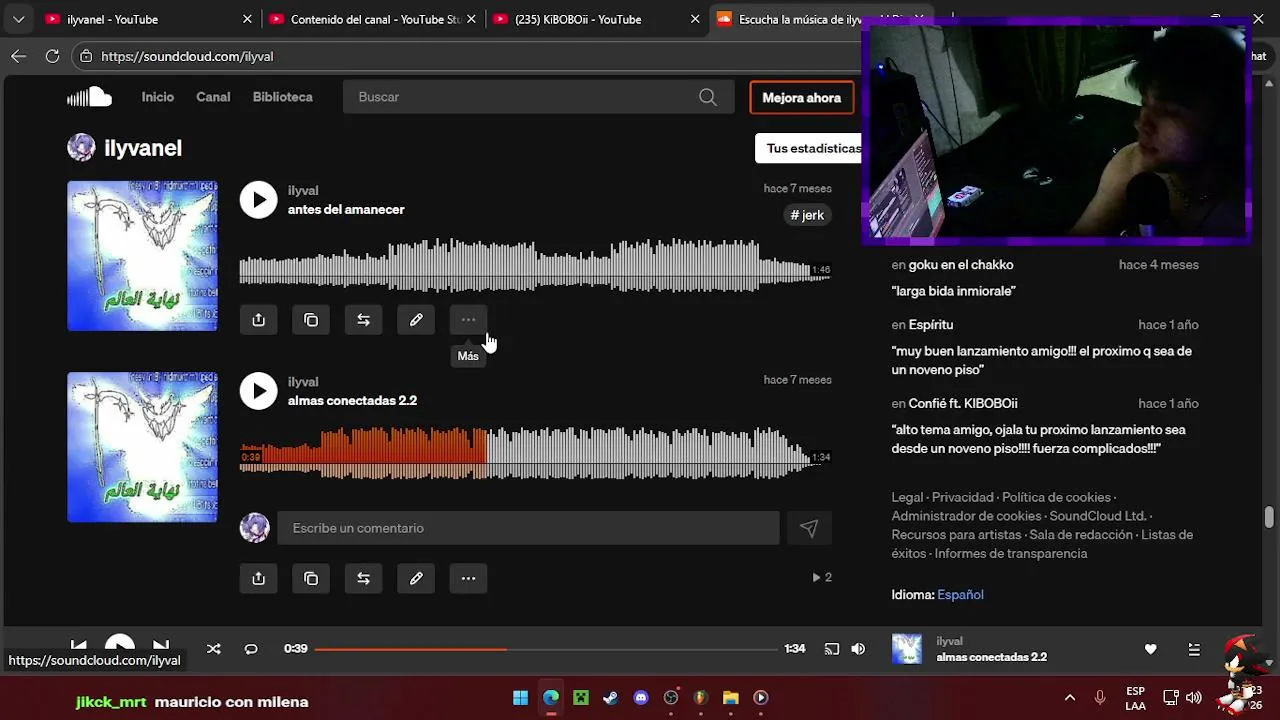Open Tus estadísticas button
This screenshot has height=720, width=1280.
click(809, 148)
